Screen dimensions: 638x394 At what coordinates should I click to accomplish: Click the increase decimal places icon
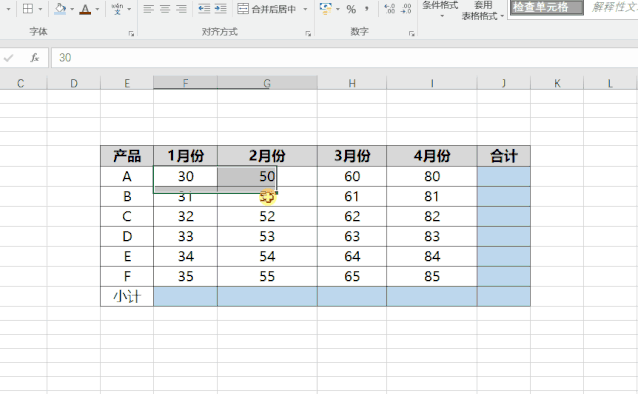(389, 9)
